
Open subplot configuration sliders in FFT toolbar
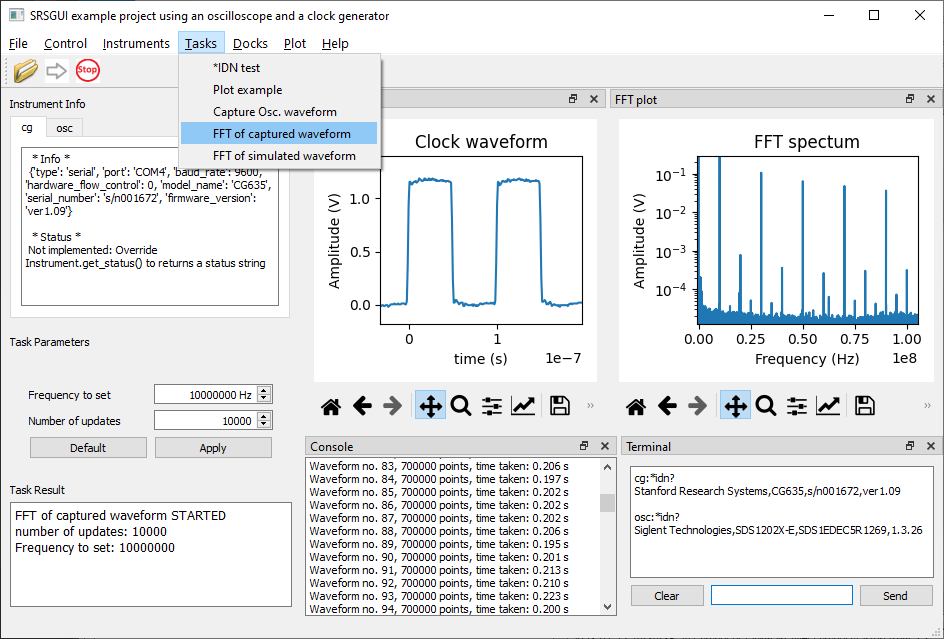pyautogui.click(x=796, y=407)
